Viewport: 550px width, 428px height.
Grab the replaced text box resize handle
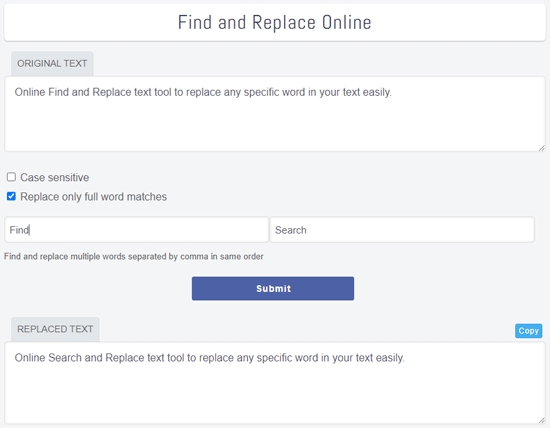(542, 420)
